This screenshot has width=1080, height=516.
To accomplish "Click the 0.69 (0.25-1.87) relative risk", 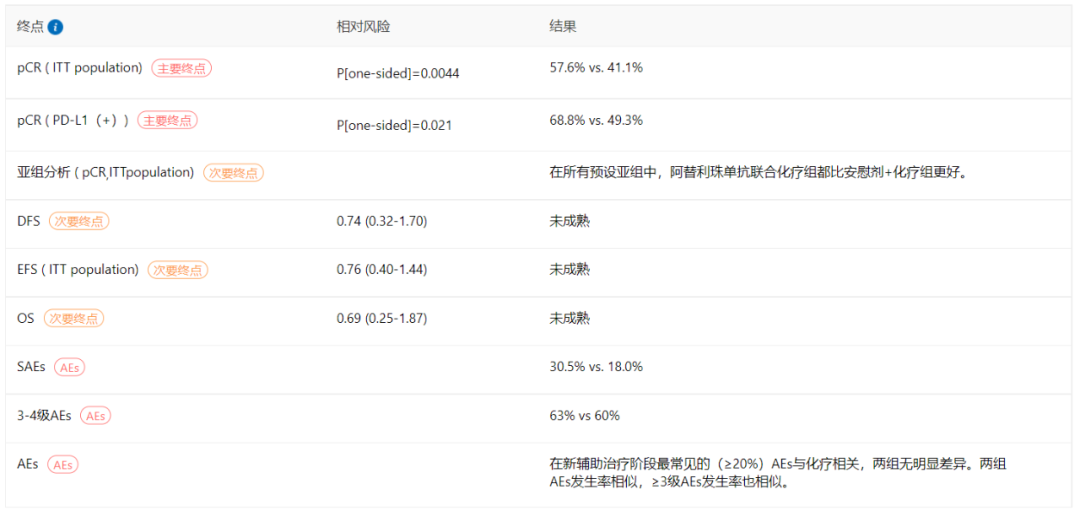I will tap(382, 318).
